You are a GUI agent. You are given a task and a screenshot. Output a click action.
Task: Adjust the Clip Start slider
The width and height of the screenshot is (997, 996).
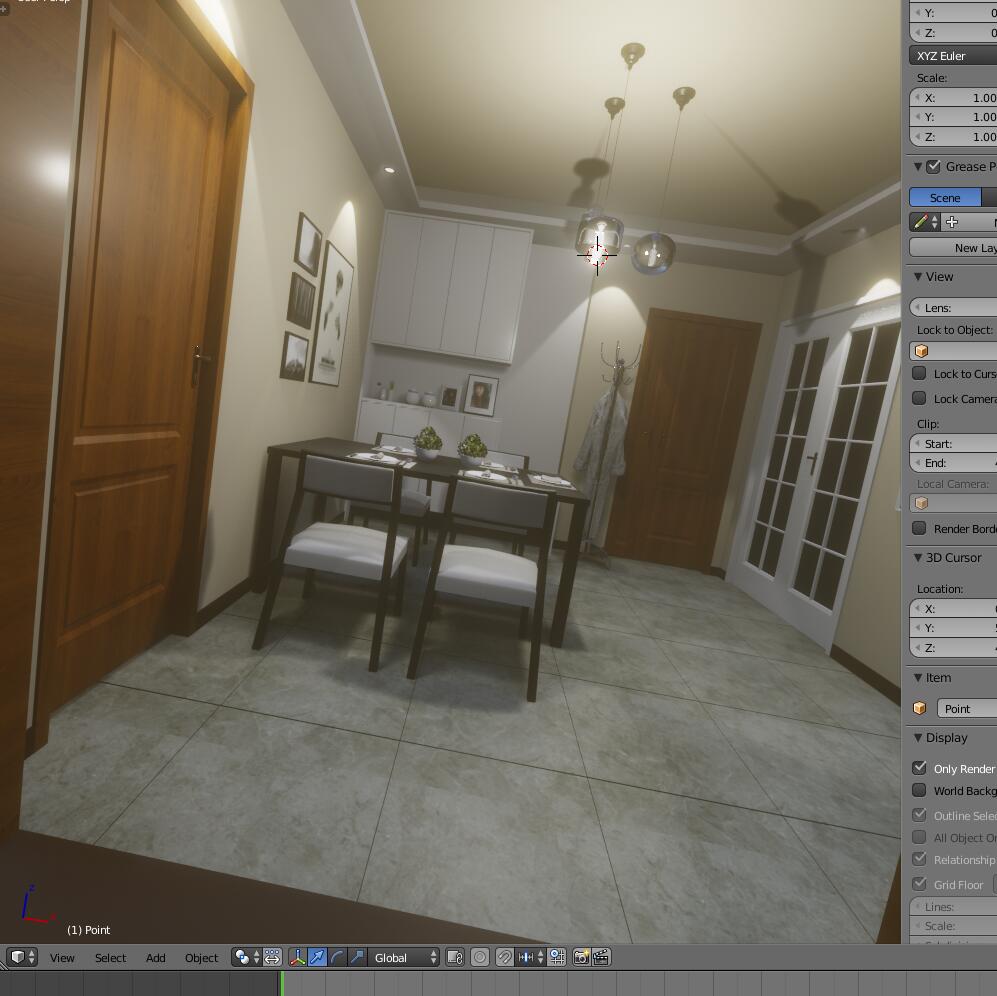[x=953, y=443]
